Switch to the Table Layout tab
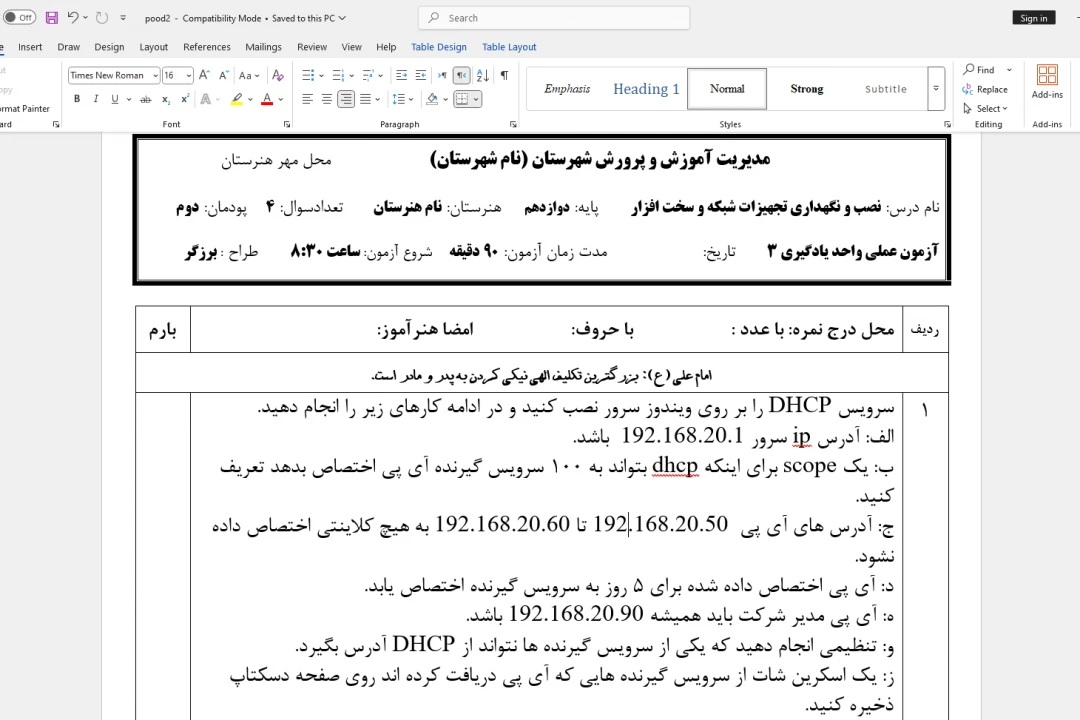Image resolution: width=1080 pixels, height=720 pixels. point(509,47)
